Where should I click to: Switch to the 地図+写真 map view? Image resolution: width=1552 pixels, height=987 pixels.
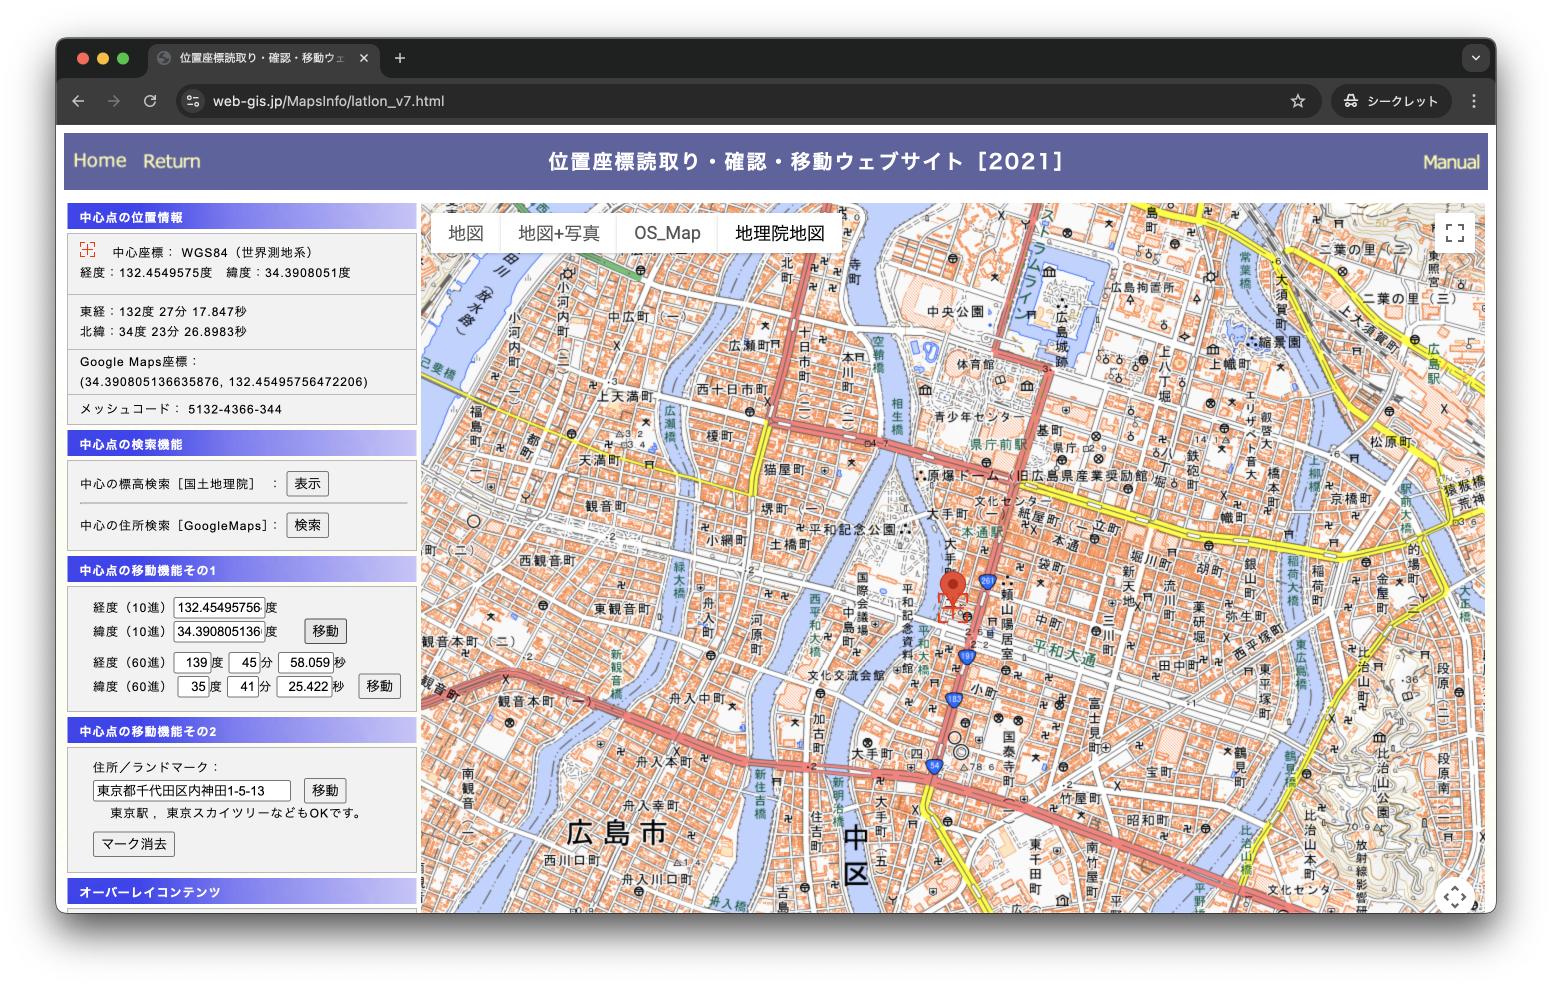tap(558, 232)
